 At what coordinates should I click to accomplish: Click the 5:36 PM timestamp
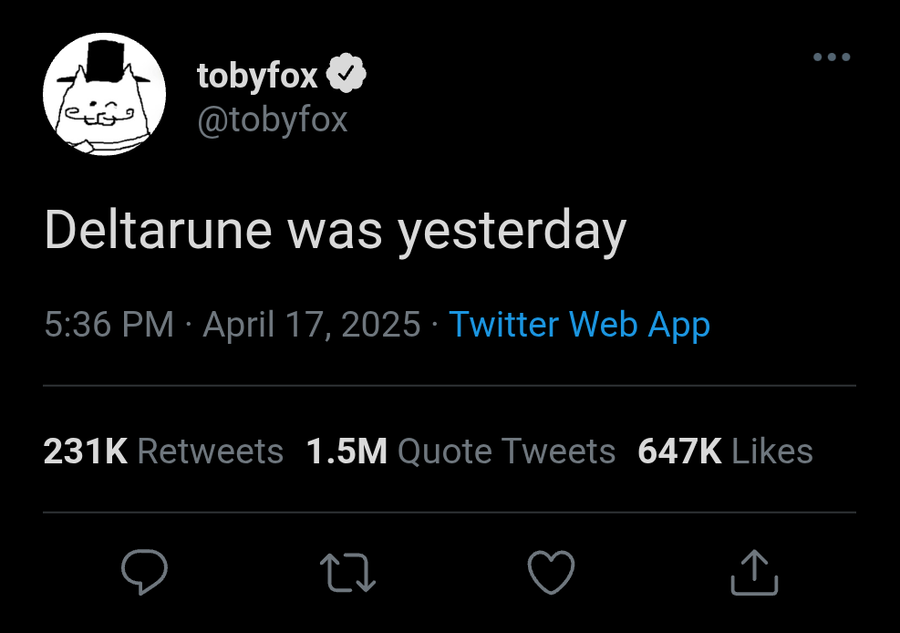coord(109,324)
